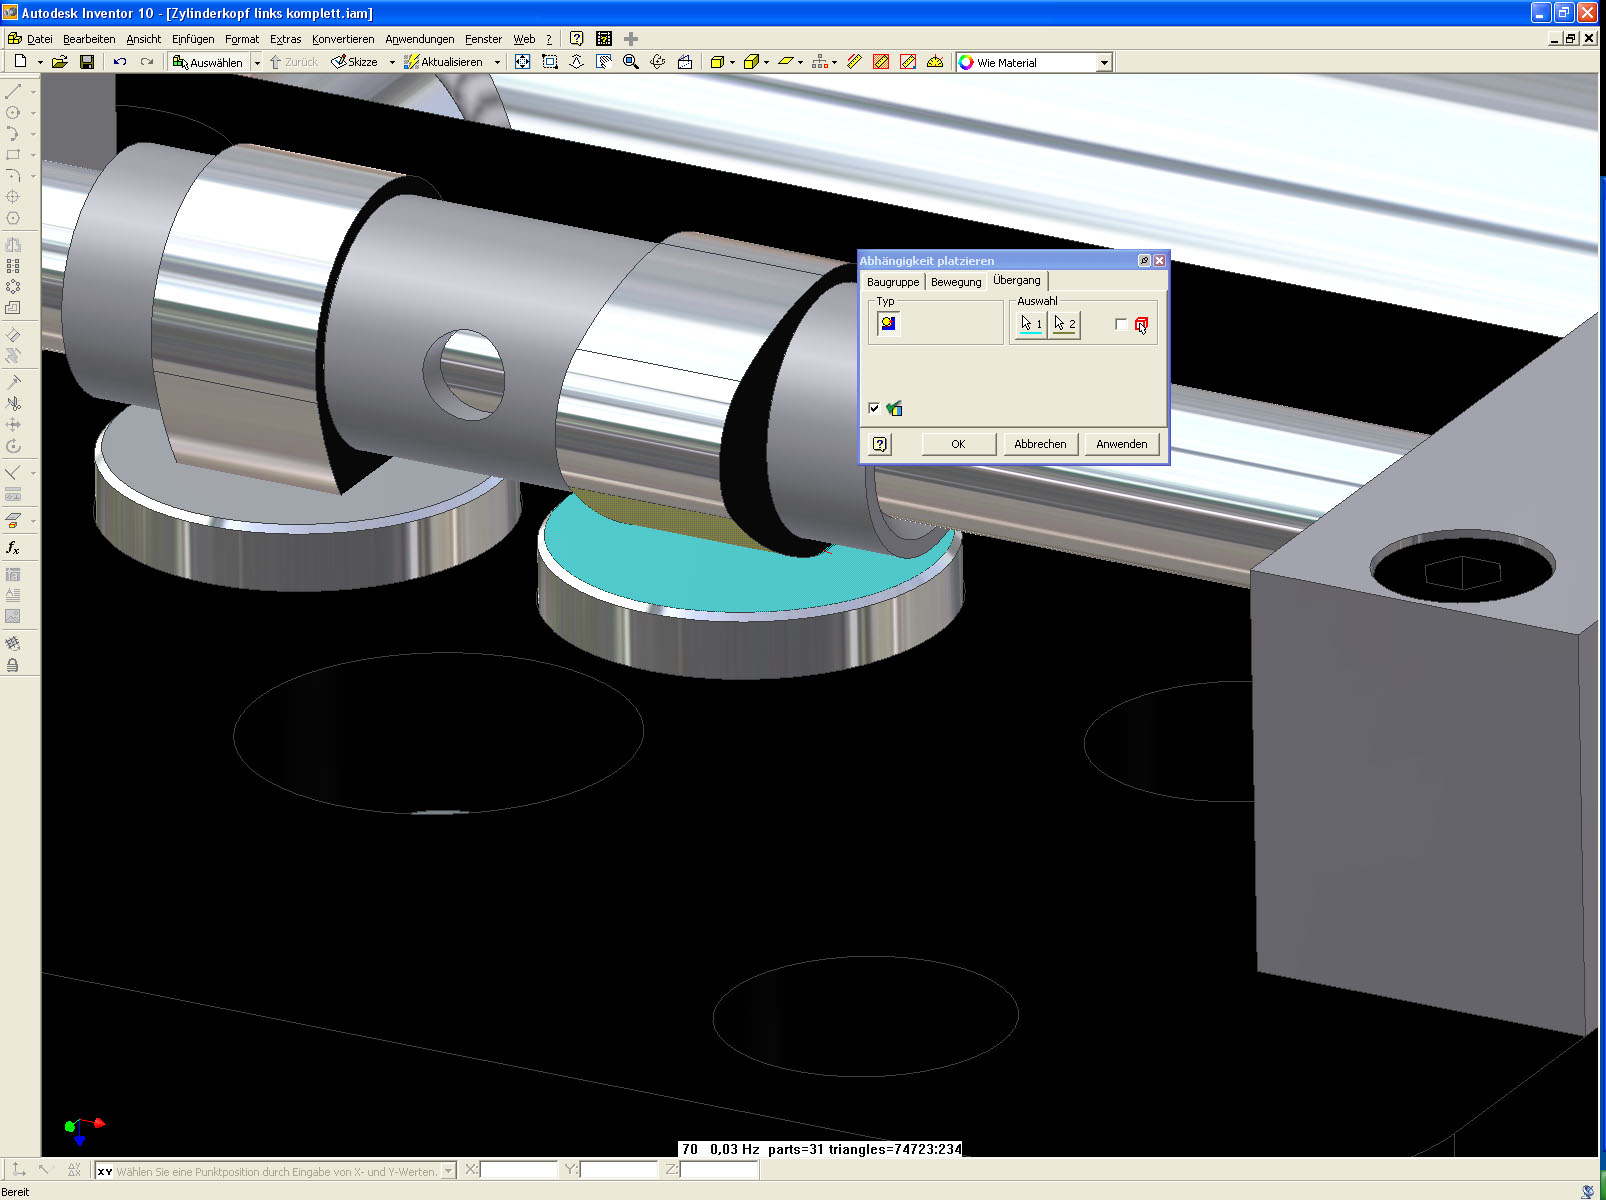
Task: Click the Zoom magnifier tool icon
Action: [x=631, y=62]
